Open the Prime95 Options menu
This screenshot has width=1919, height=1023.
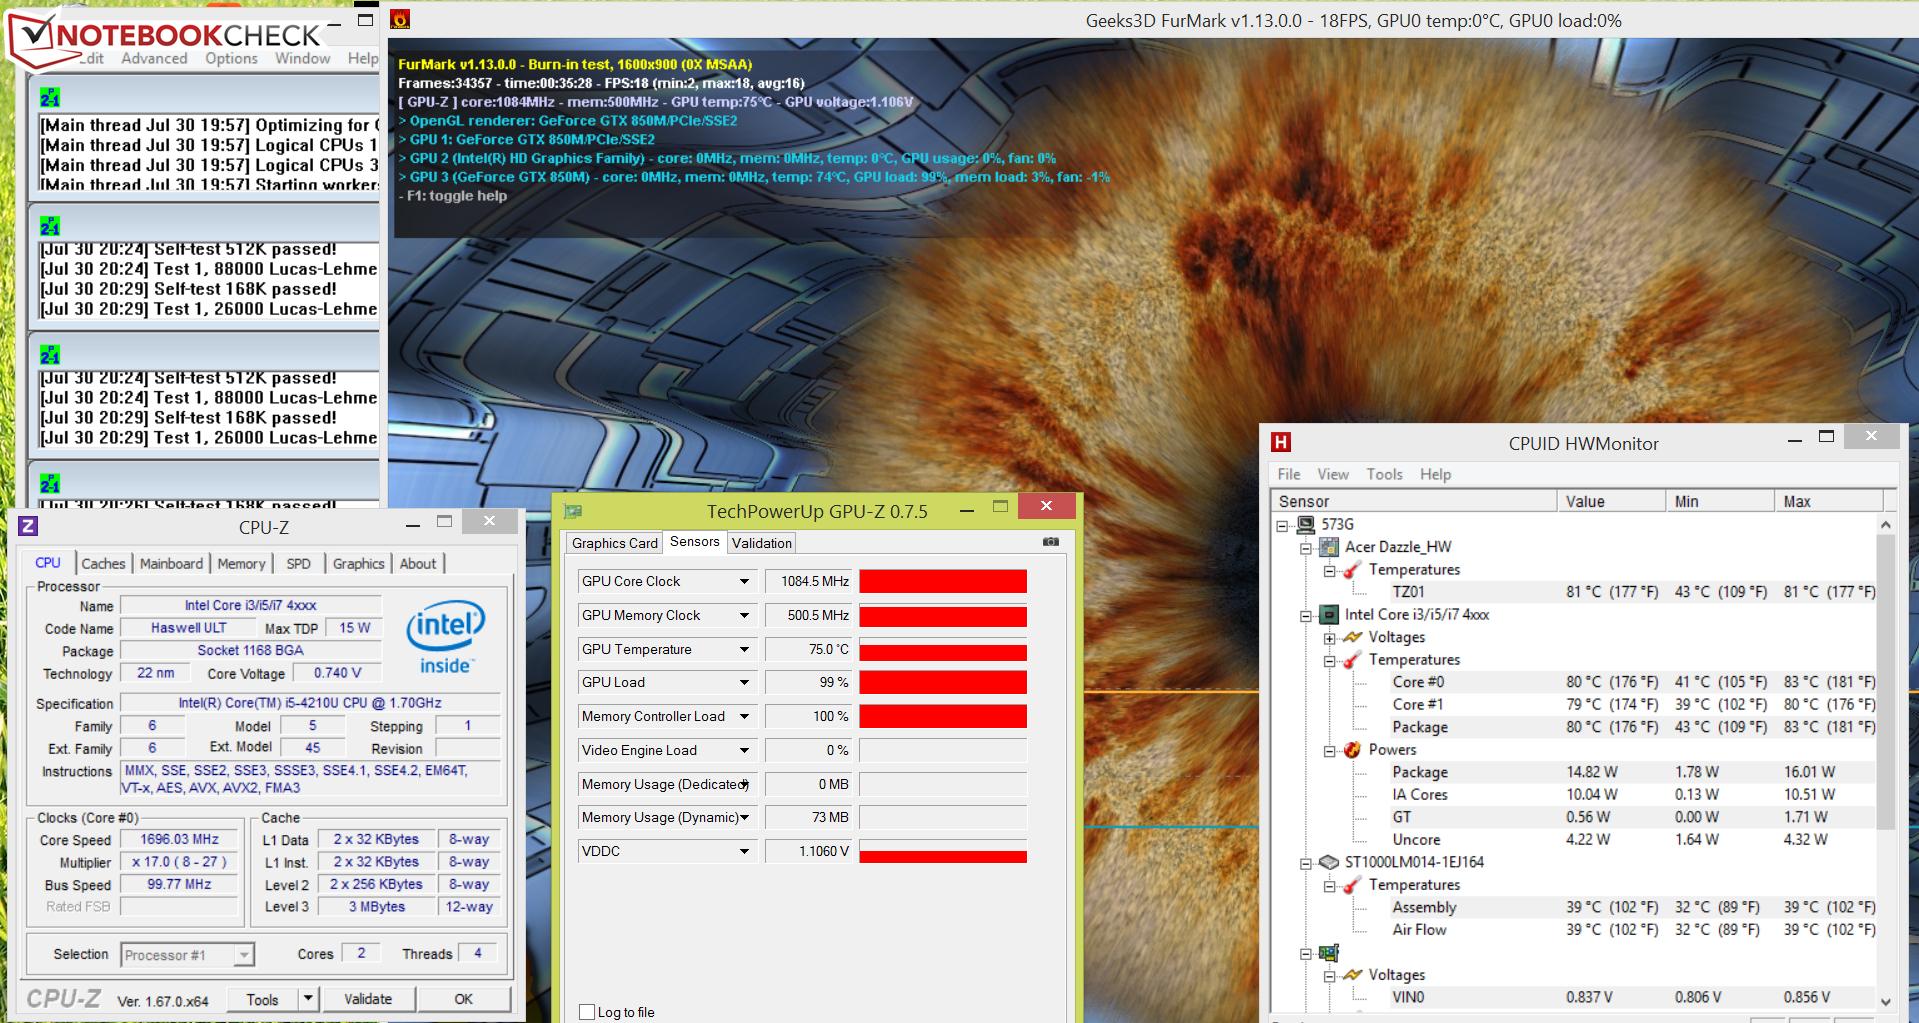point(231,58)
